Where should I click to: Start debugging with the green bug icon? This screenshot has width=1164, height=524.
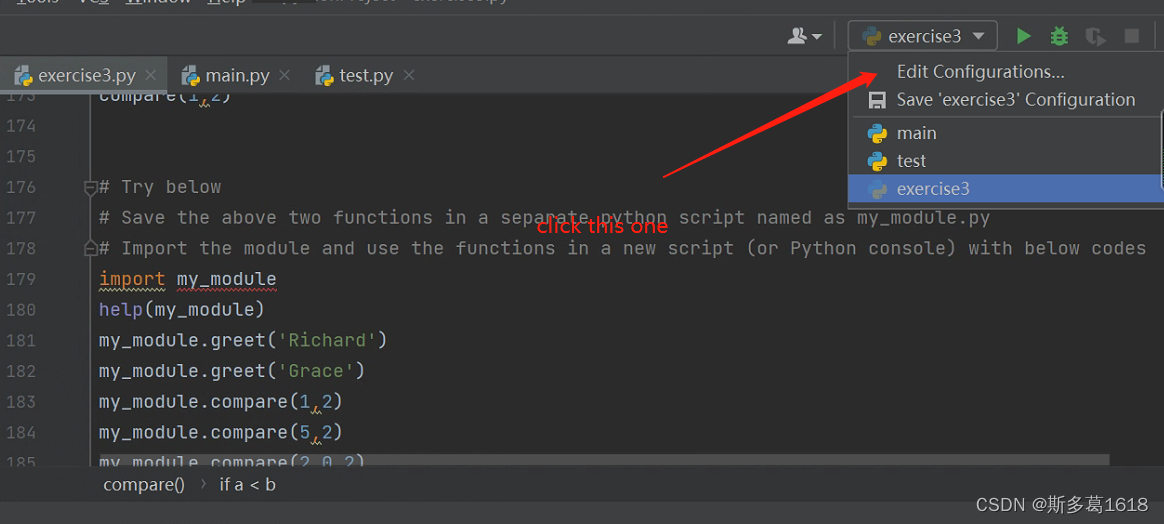(1059, 36)
